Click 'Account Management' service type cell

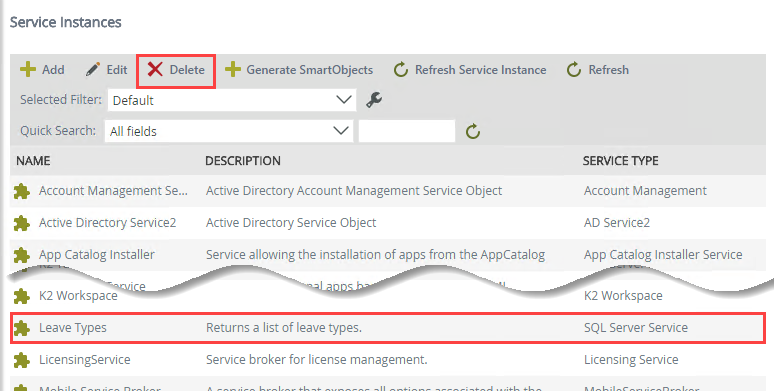tap(645, 191)
